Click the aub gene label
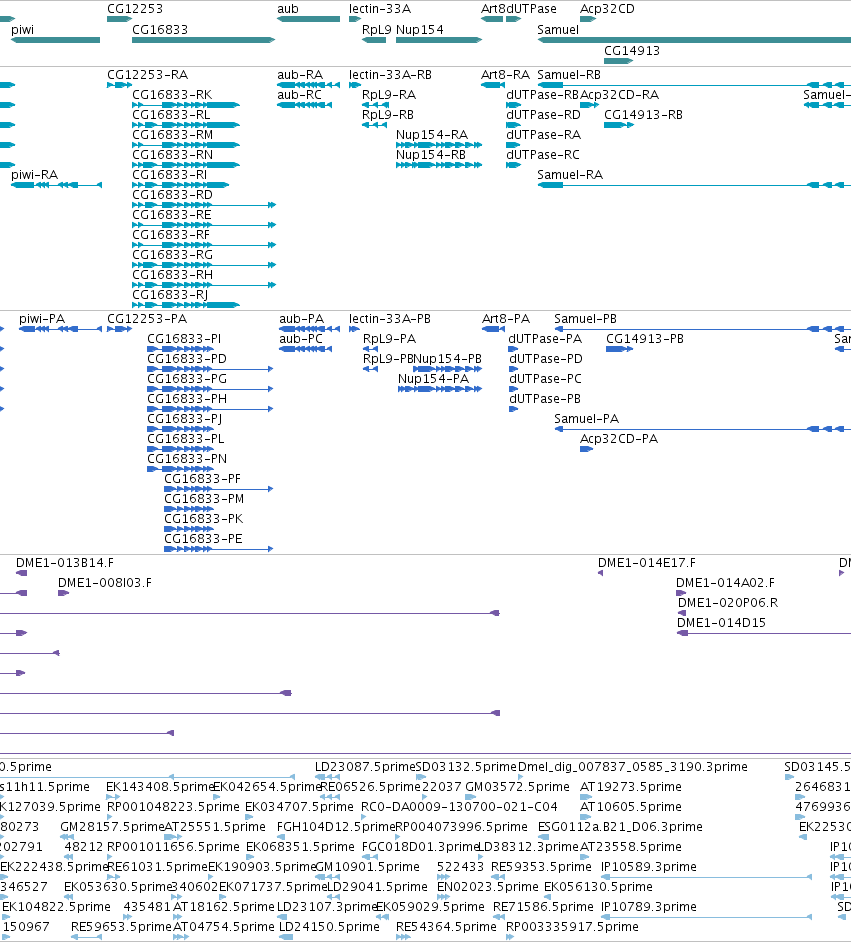Image resolution: width=851 pixels, height=942 pixels. coord(288,8)
